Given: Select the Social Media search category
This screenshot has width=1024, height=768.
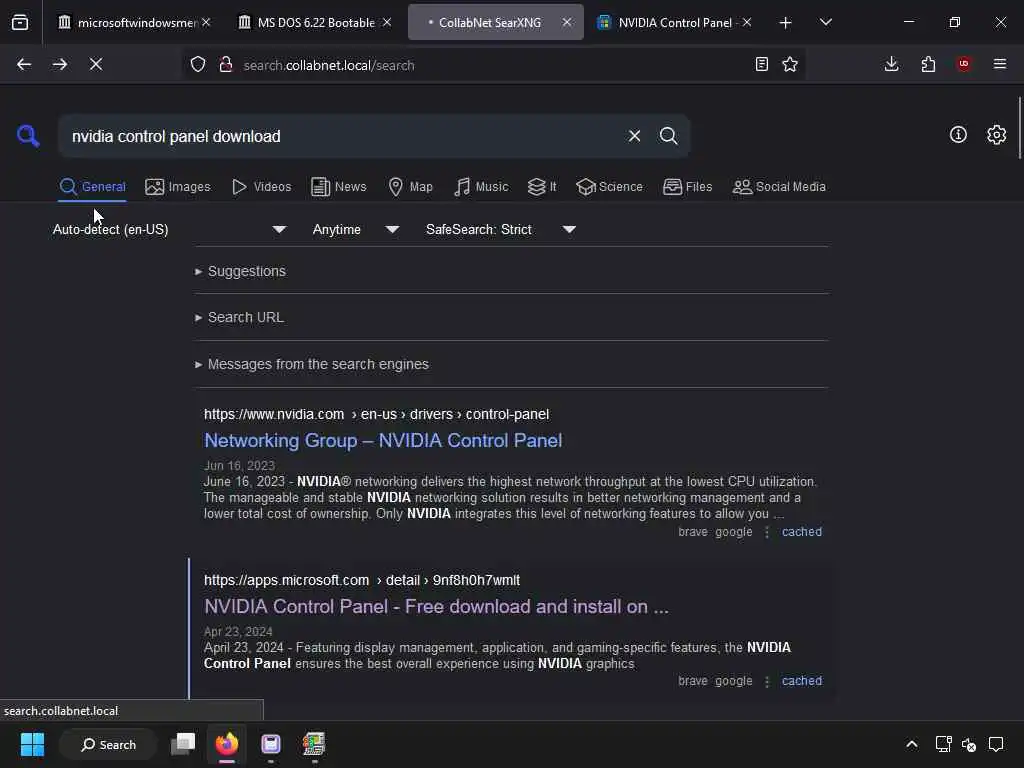Looking at the screenshot, I should point(779,187).
